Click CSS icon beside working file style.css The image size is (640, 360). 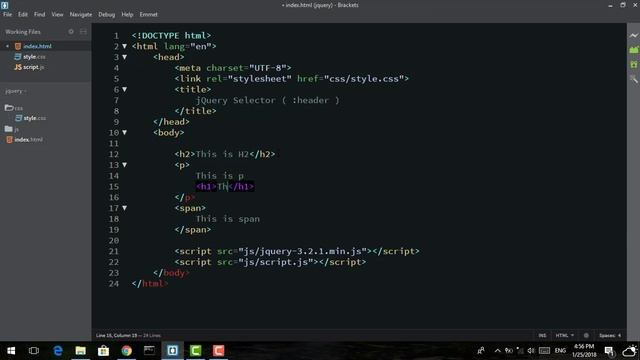click(18, 56)
